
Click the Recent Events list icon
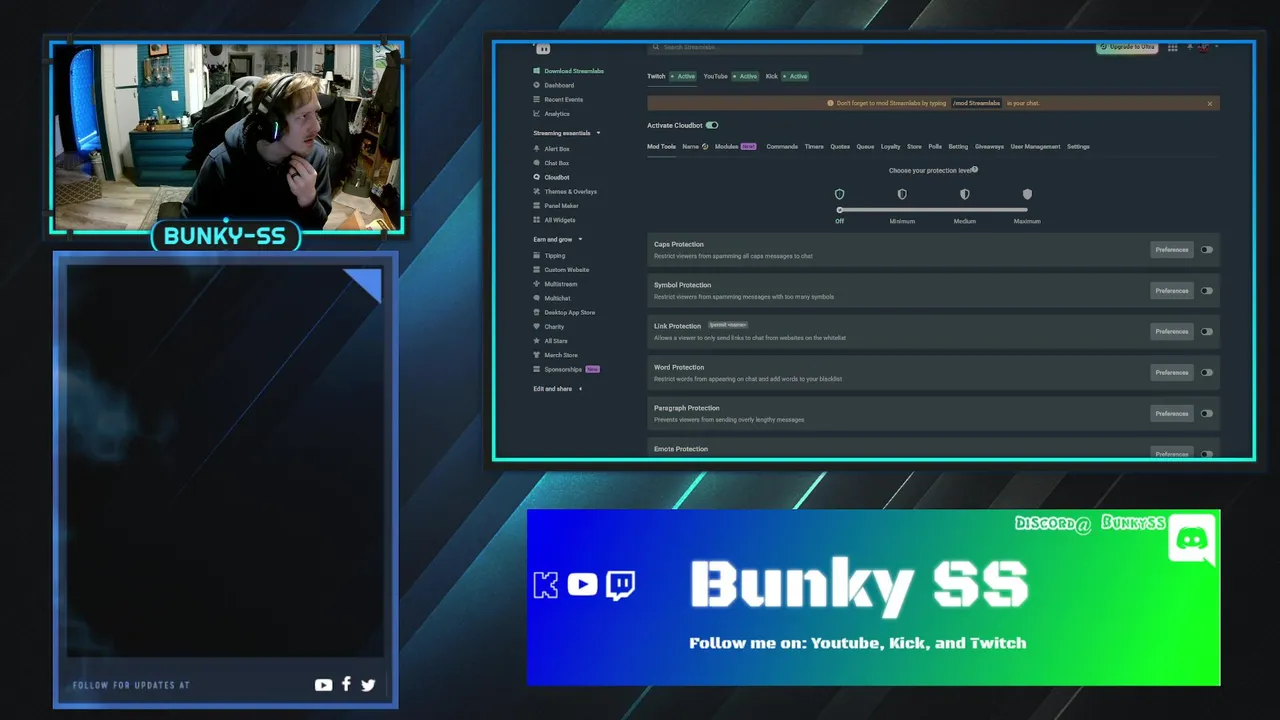[537, 99]
